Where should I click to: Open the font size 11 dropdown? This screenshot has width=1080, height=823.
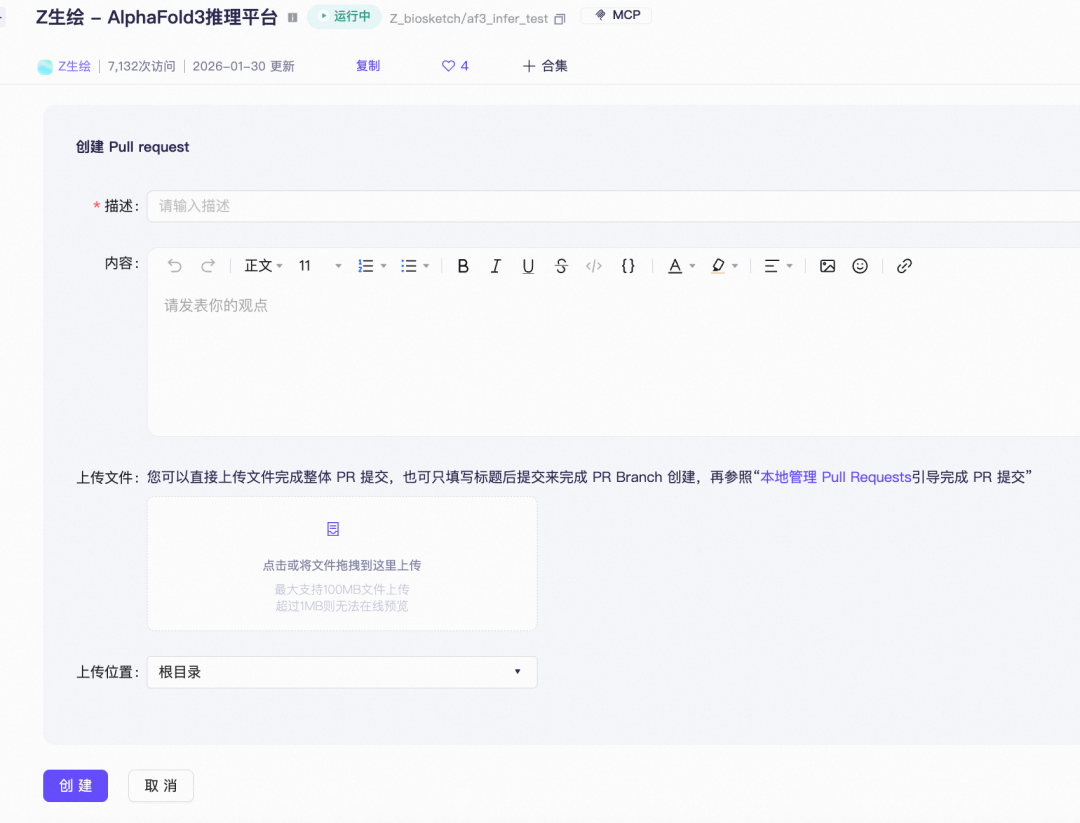320,266
